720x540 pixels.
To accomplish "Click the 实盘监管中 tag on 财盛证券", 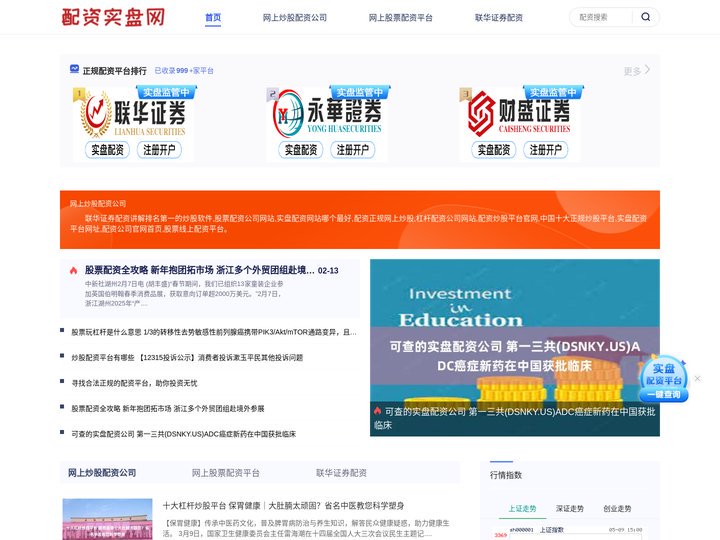I will pos(553,92).
